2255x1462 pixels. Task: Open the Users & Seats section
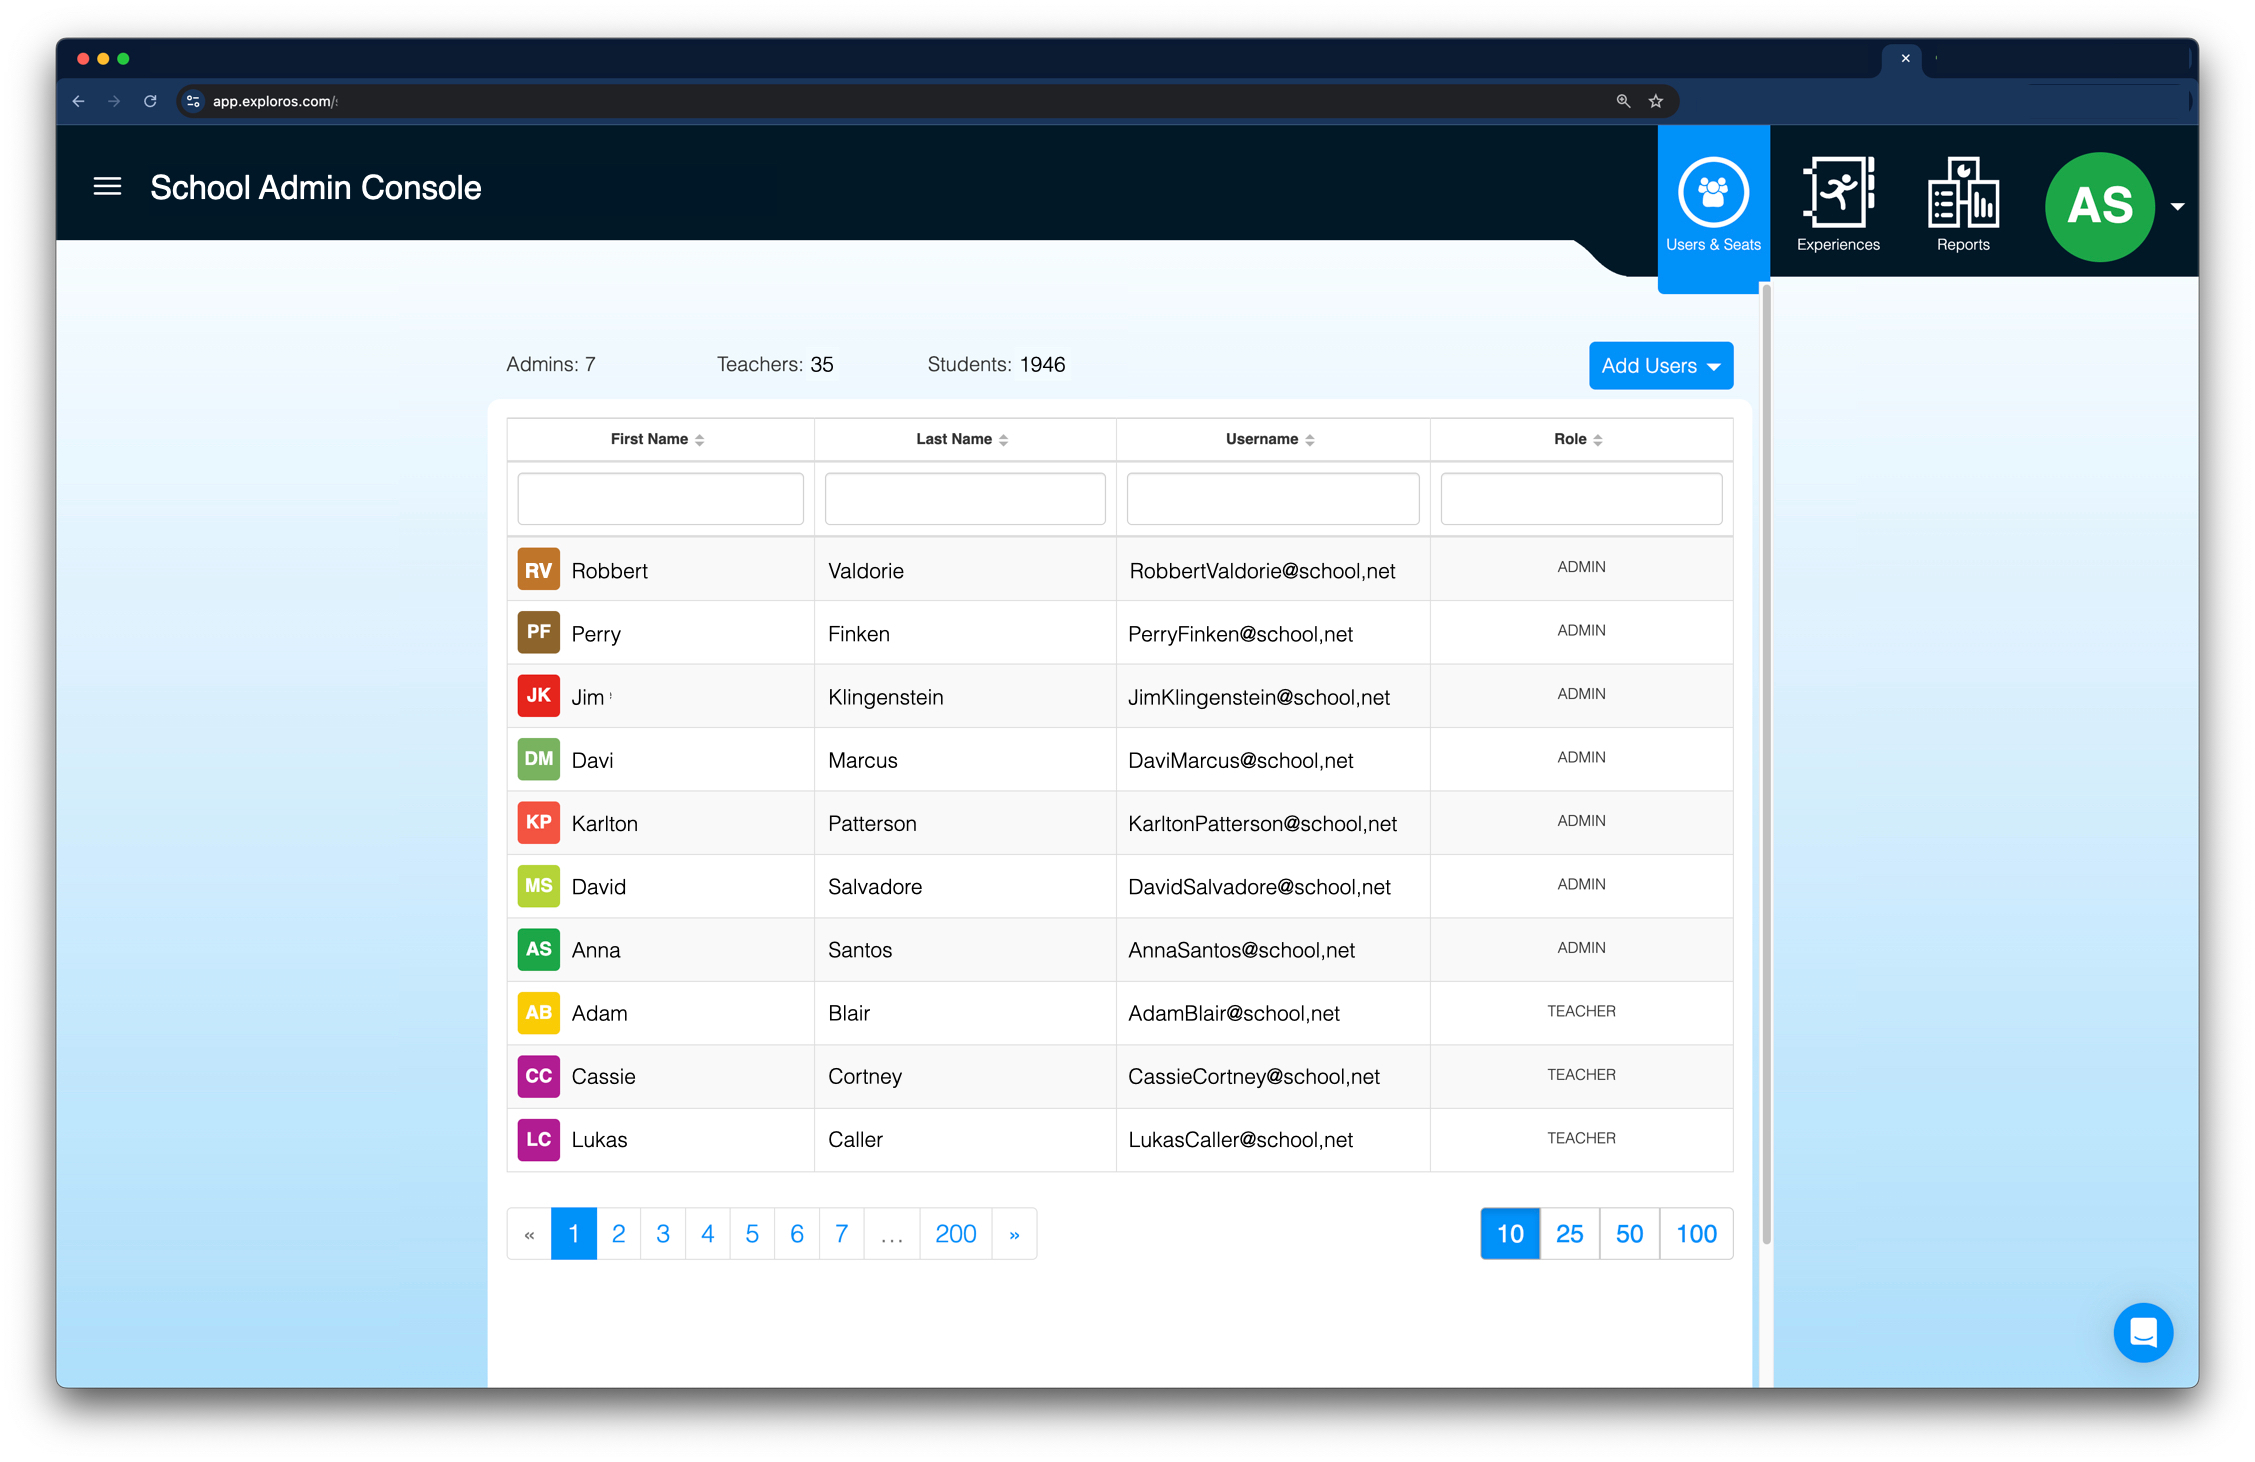point(1712,206)
